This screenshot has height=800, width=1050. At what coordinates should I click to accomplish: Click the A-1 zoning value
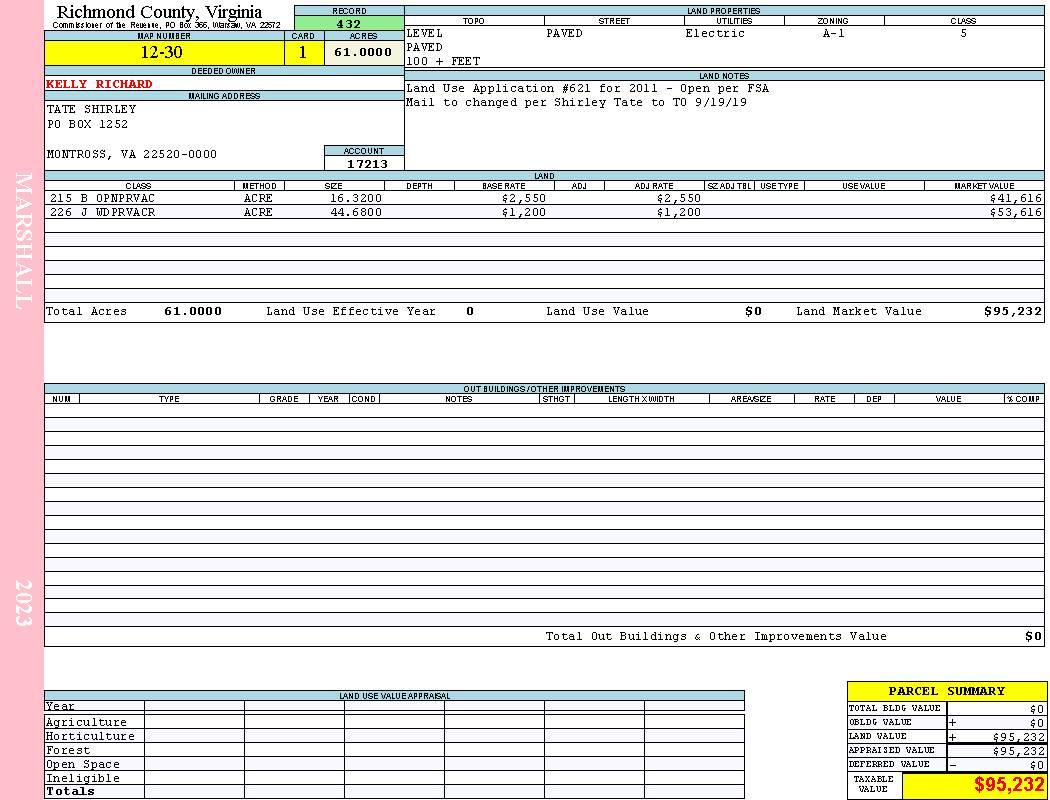click(834, 33)
